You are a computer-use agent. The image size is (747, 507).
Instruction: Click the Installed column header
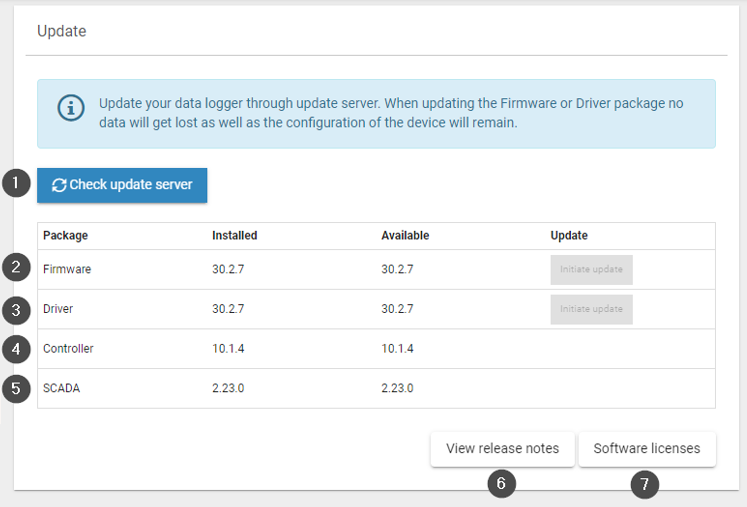pyautogui.click(x=234, y=236)
